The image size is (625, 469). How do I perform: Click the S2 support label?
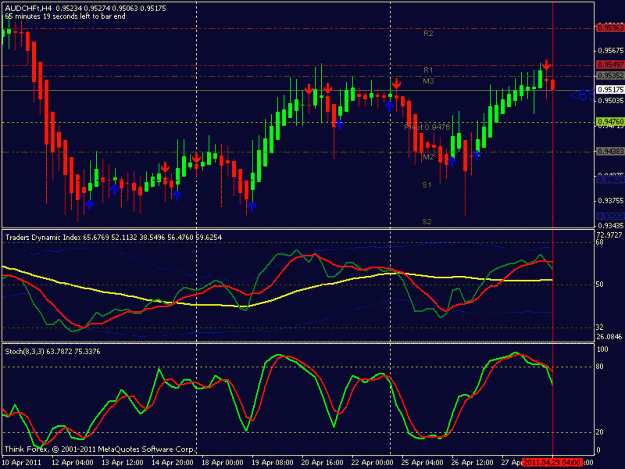[427, 222]
